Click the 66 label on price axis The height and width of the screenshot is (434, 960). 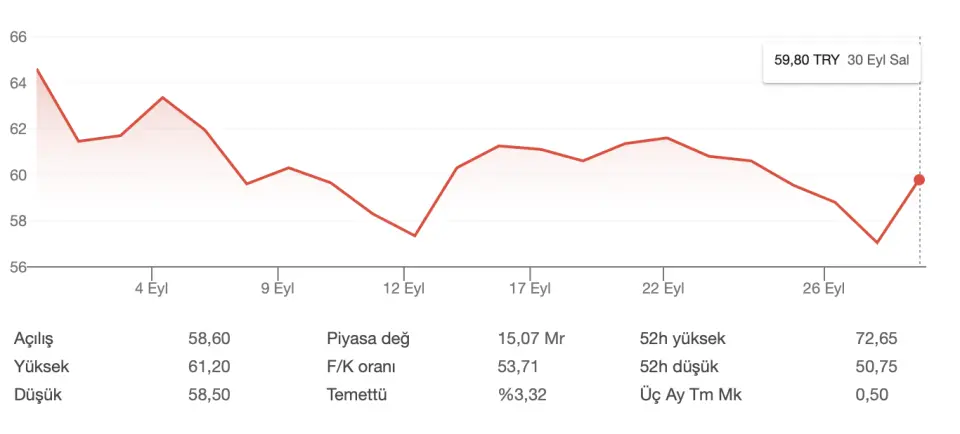click(x=18, y=37)
